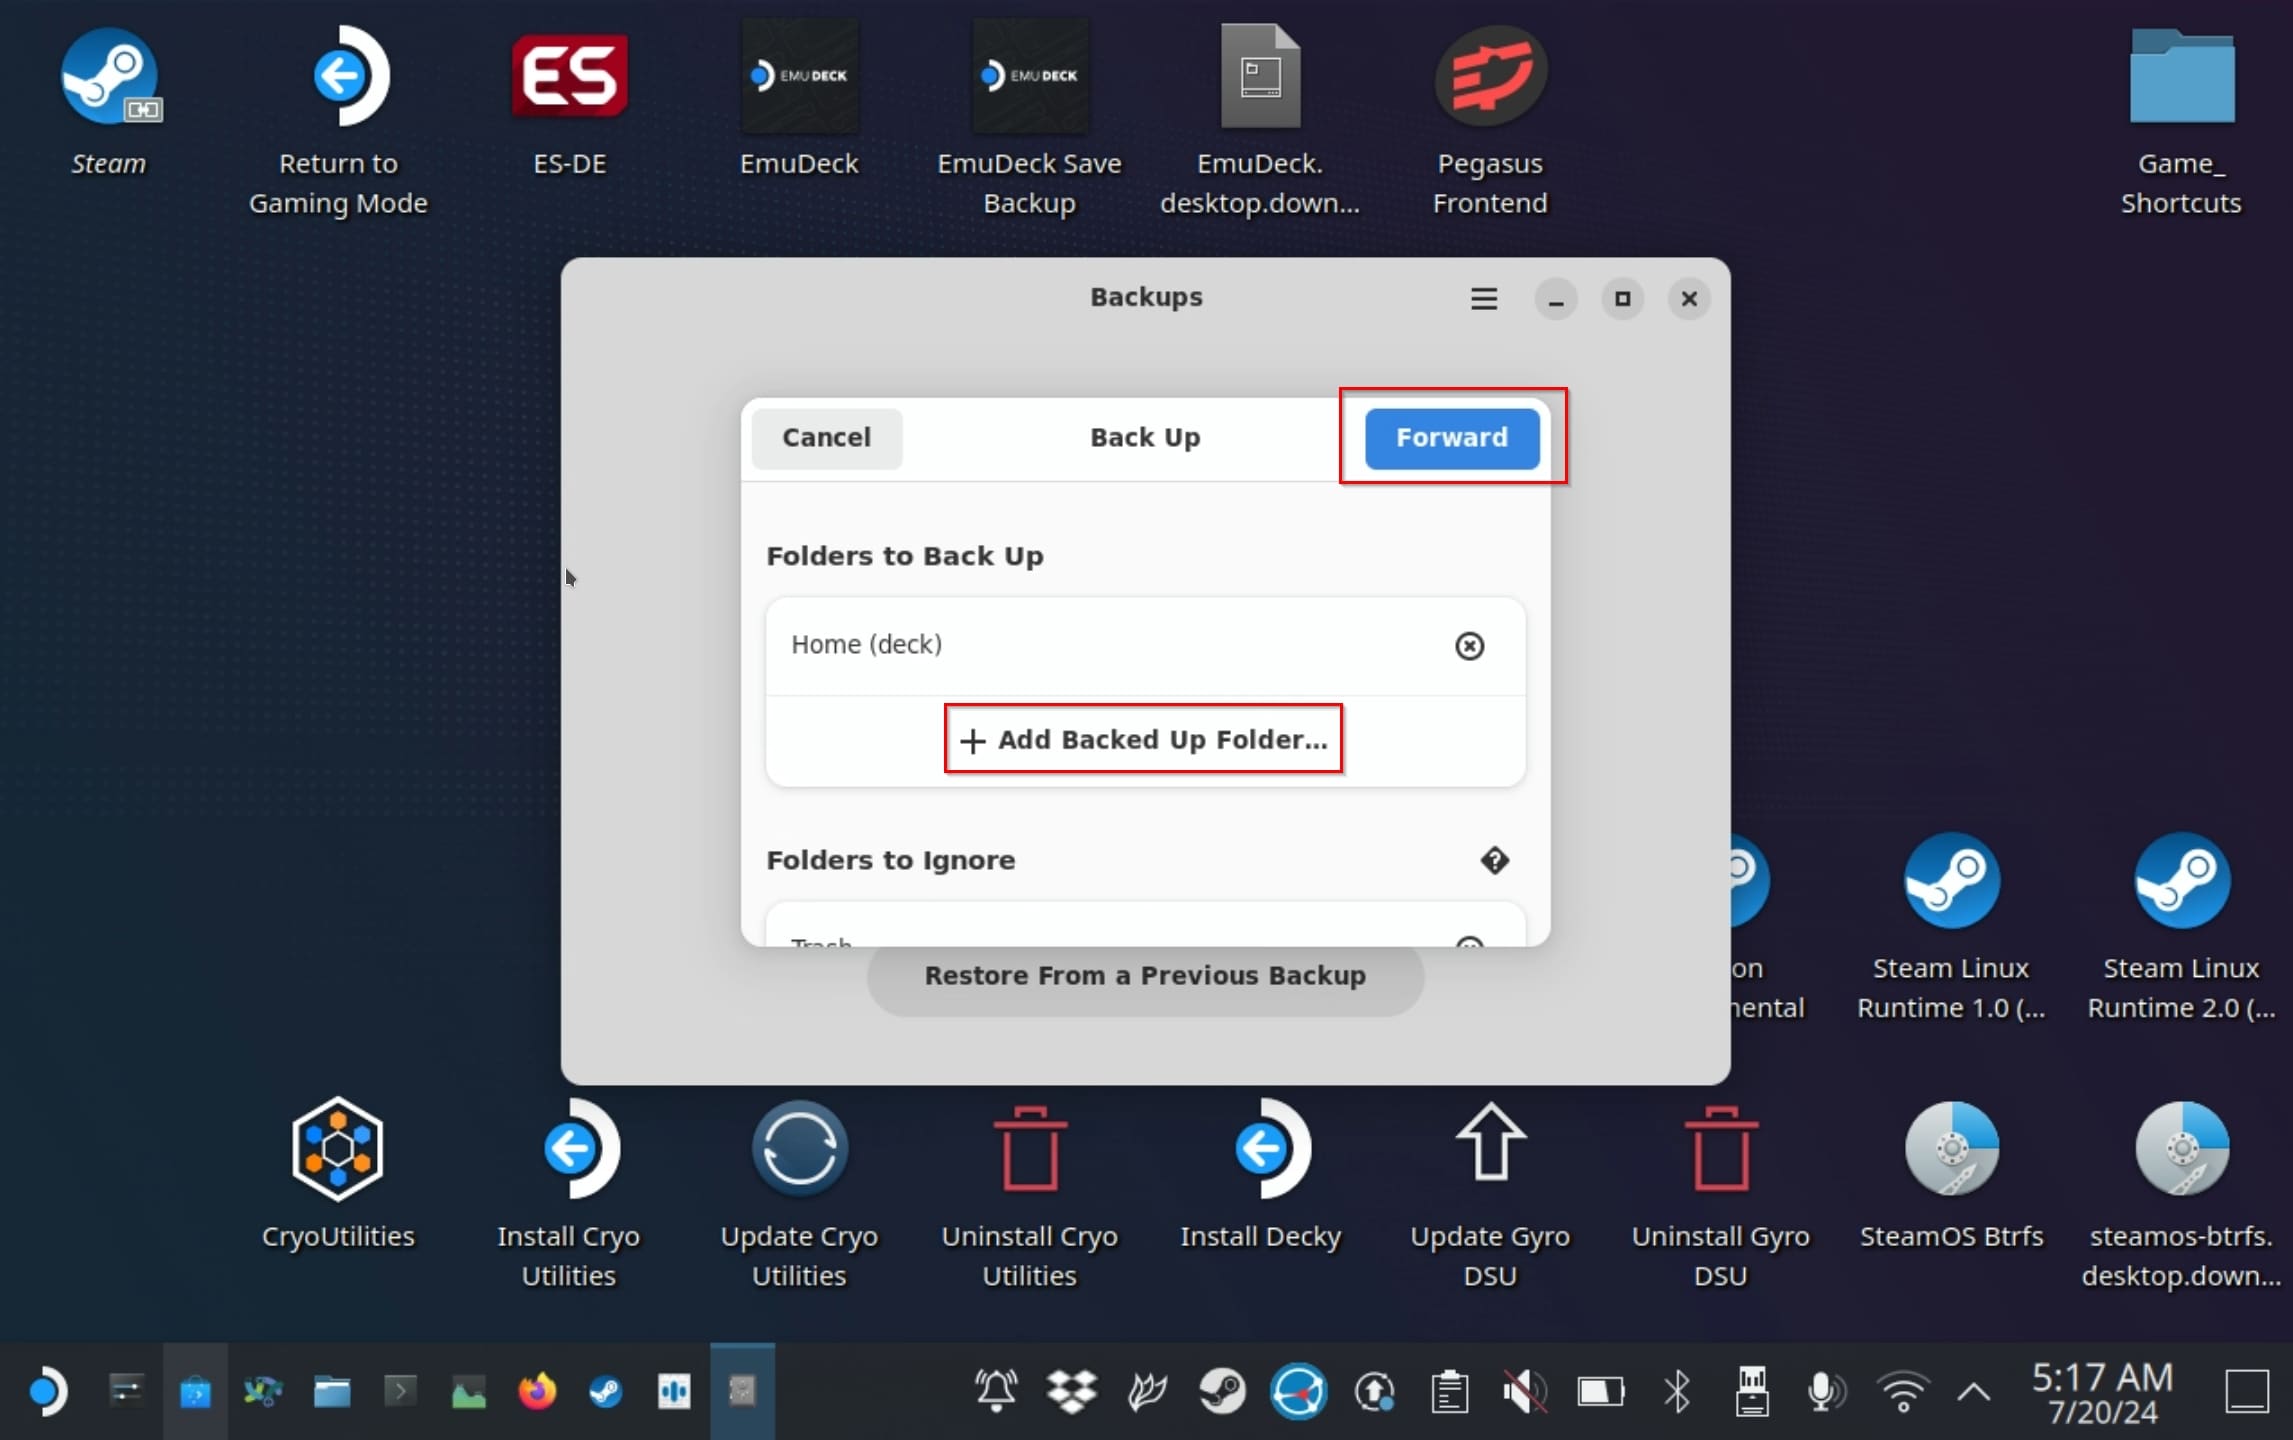
Task: Click the help icon in Folders to Ignore
Action: pos(1492,859)
